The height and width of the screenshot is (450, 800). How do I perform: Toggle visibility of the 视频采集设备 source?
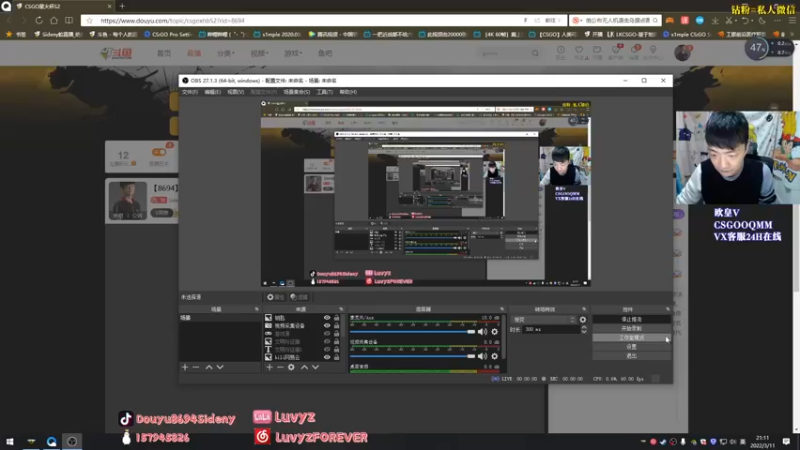(327, 326)
